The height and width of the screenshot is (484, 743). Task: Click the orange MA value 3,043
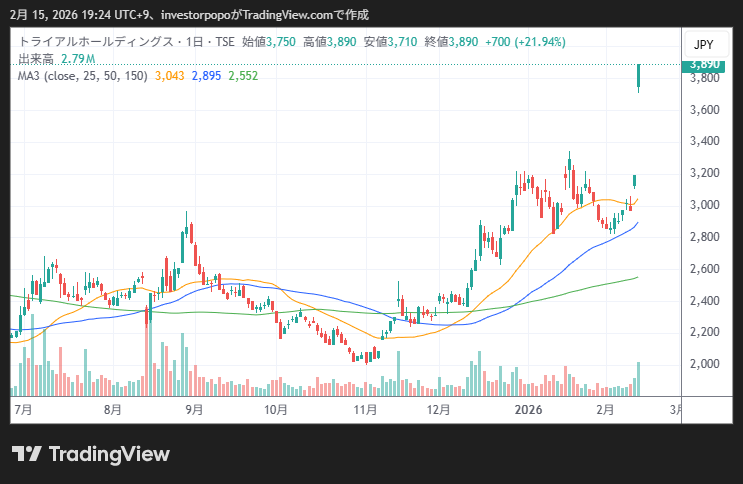pyautogui.click(x=169, y=76)
